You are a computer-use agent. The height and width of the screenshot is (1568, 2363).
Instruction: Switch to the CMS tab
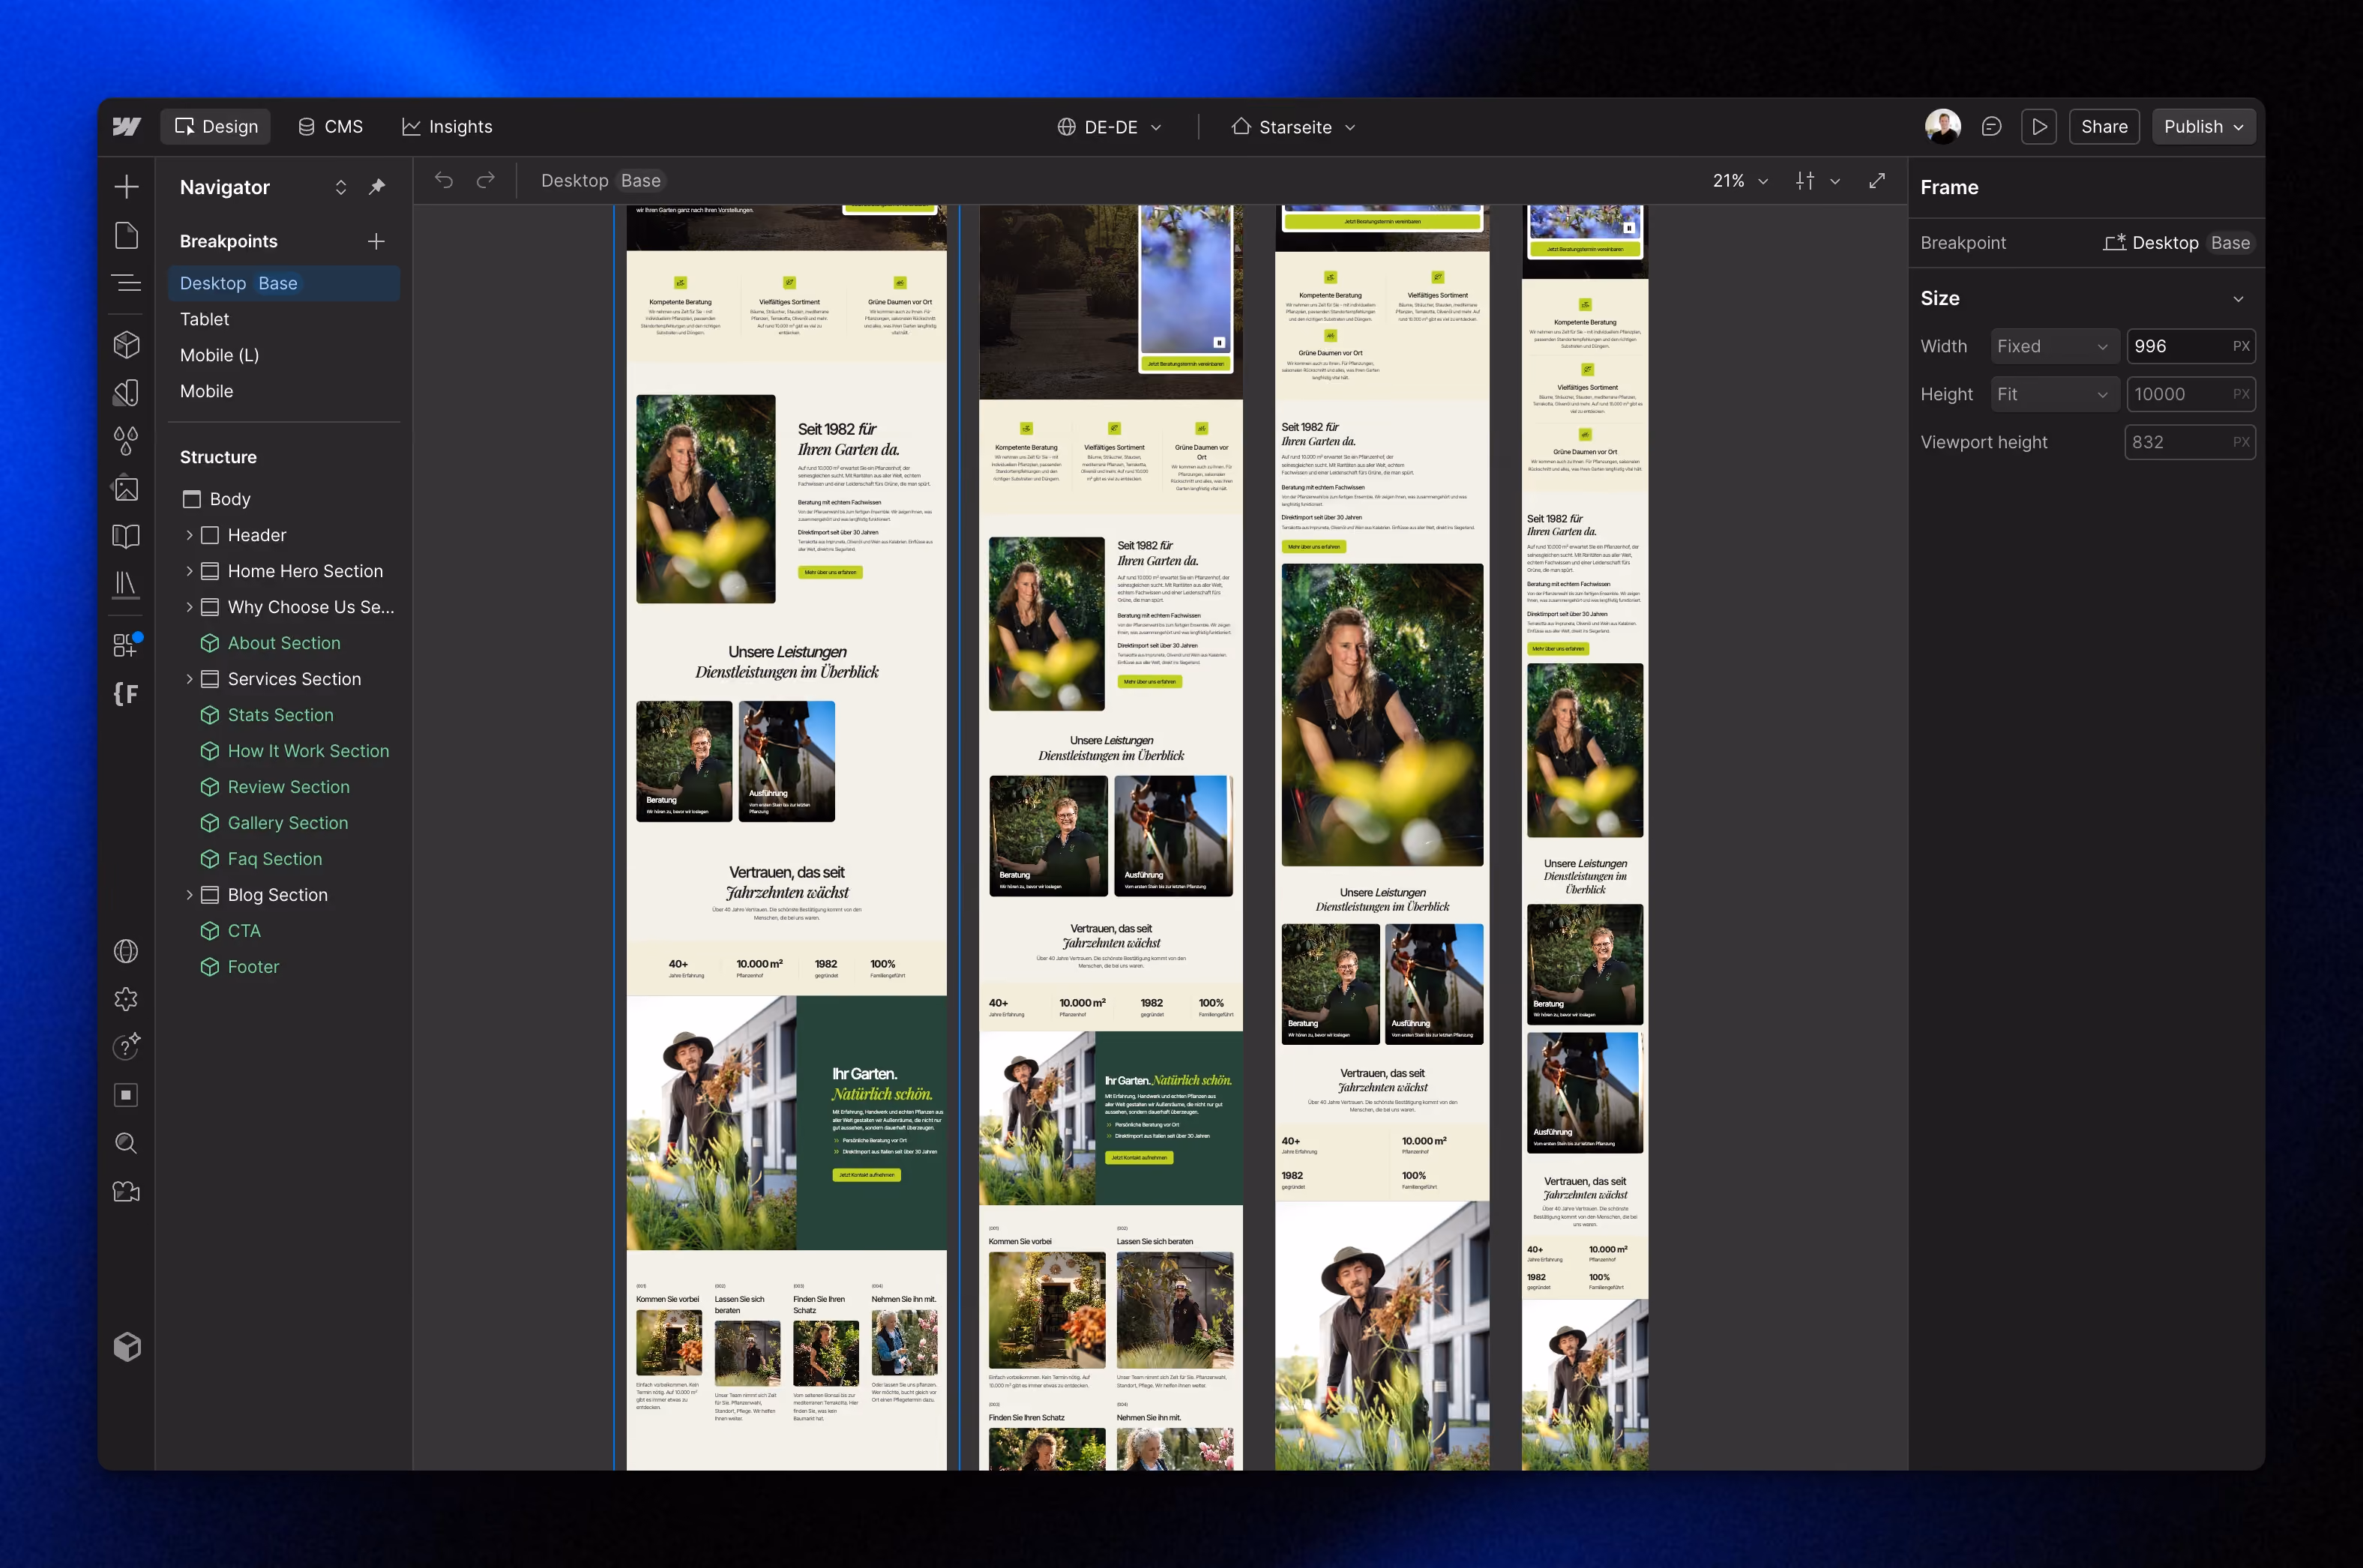[331, 127]
